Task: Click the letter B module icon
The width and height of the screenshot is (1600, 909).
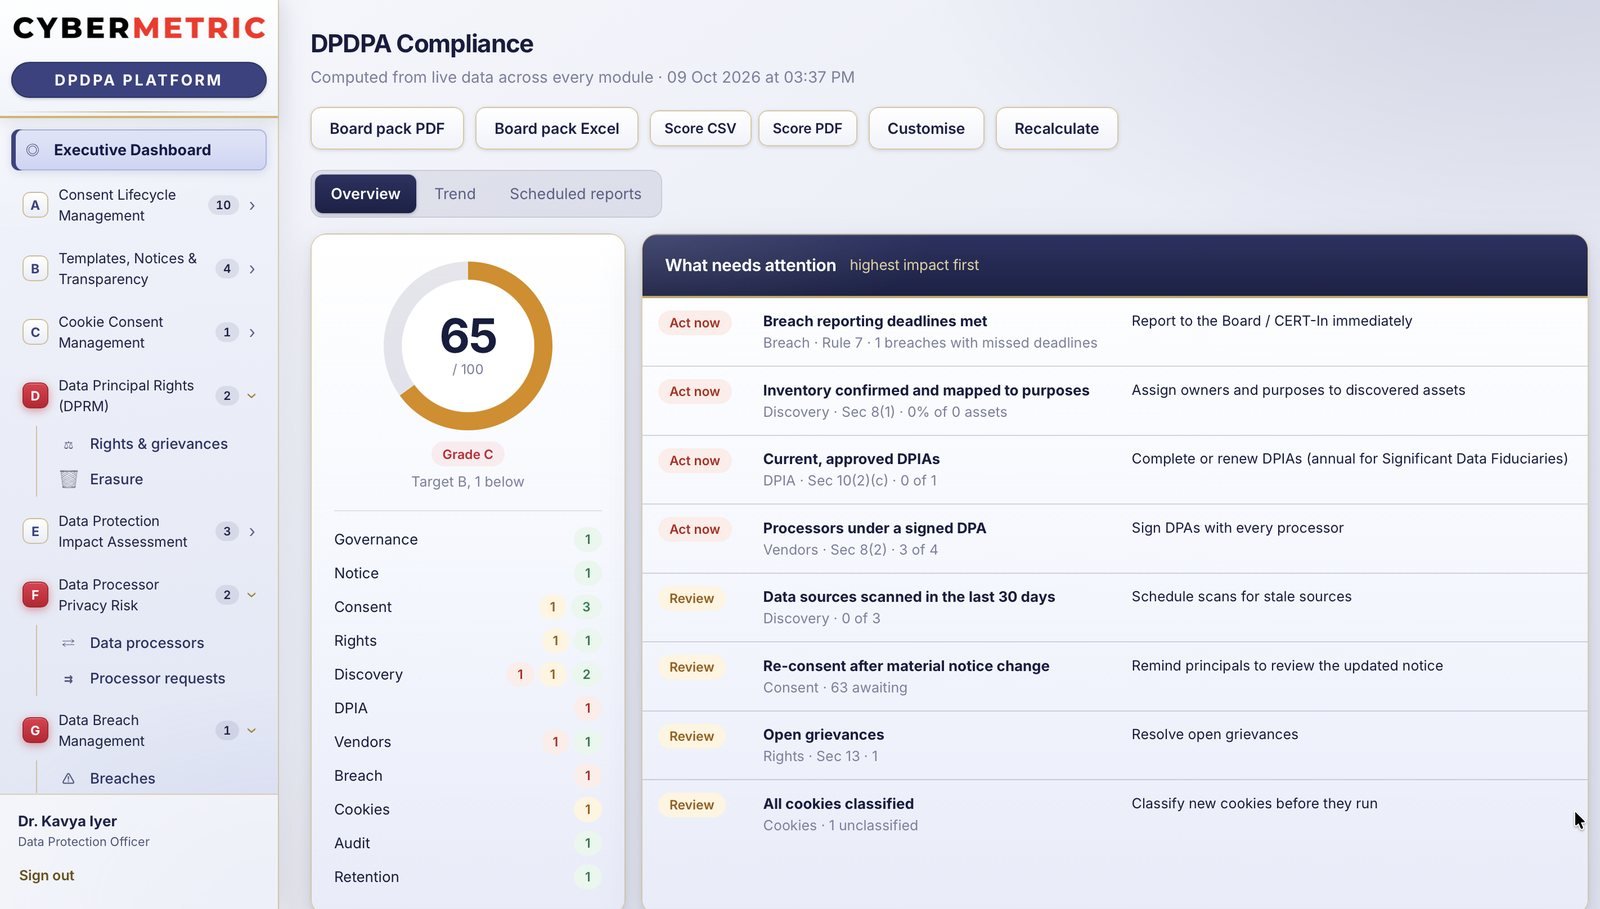Action: pyautogui.click(x=35, y=269)
